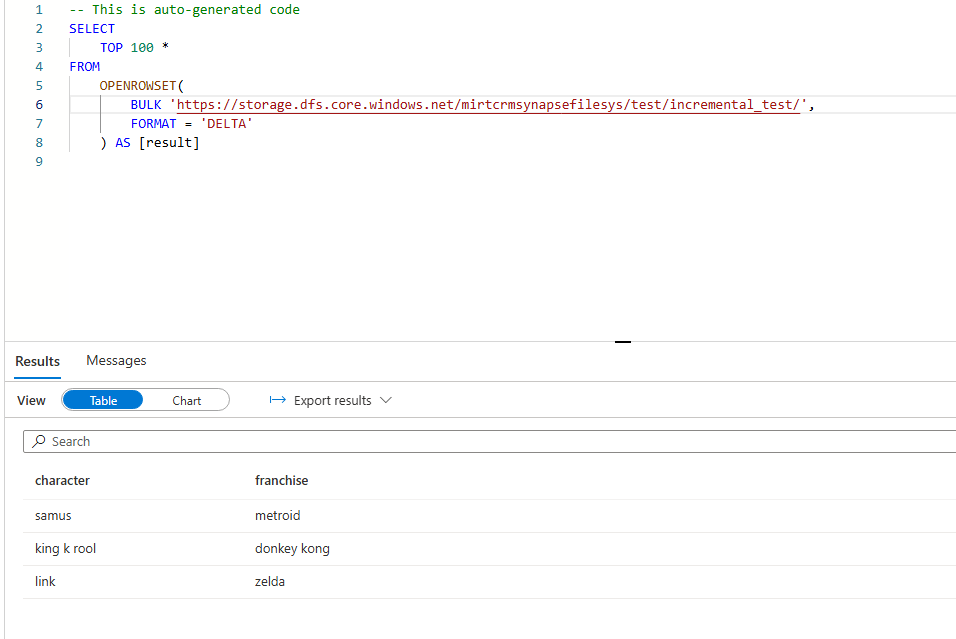Focus the results Search field

pyautogui.click(x=489, y=441)
